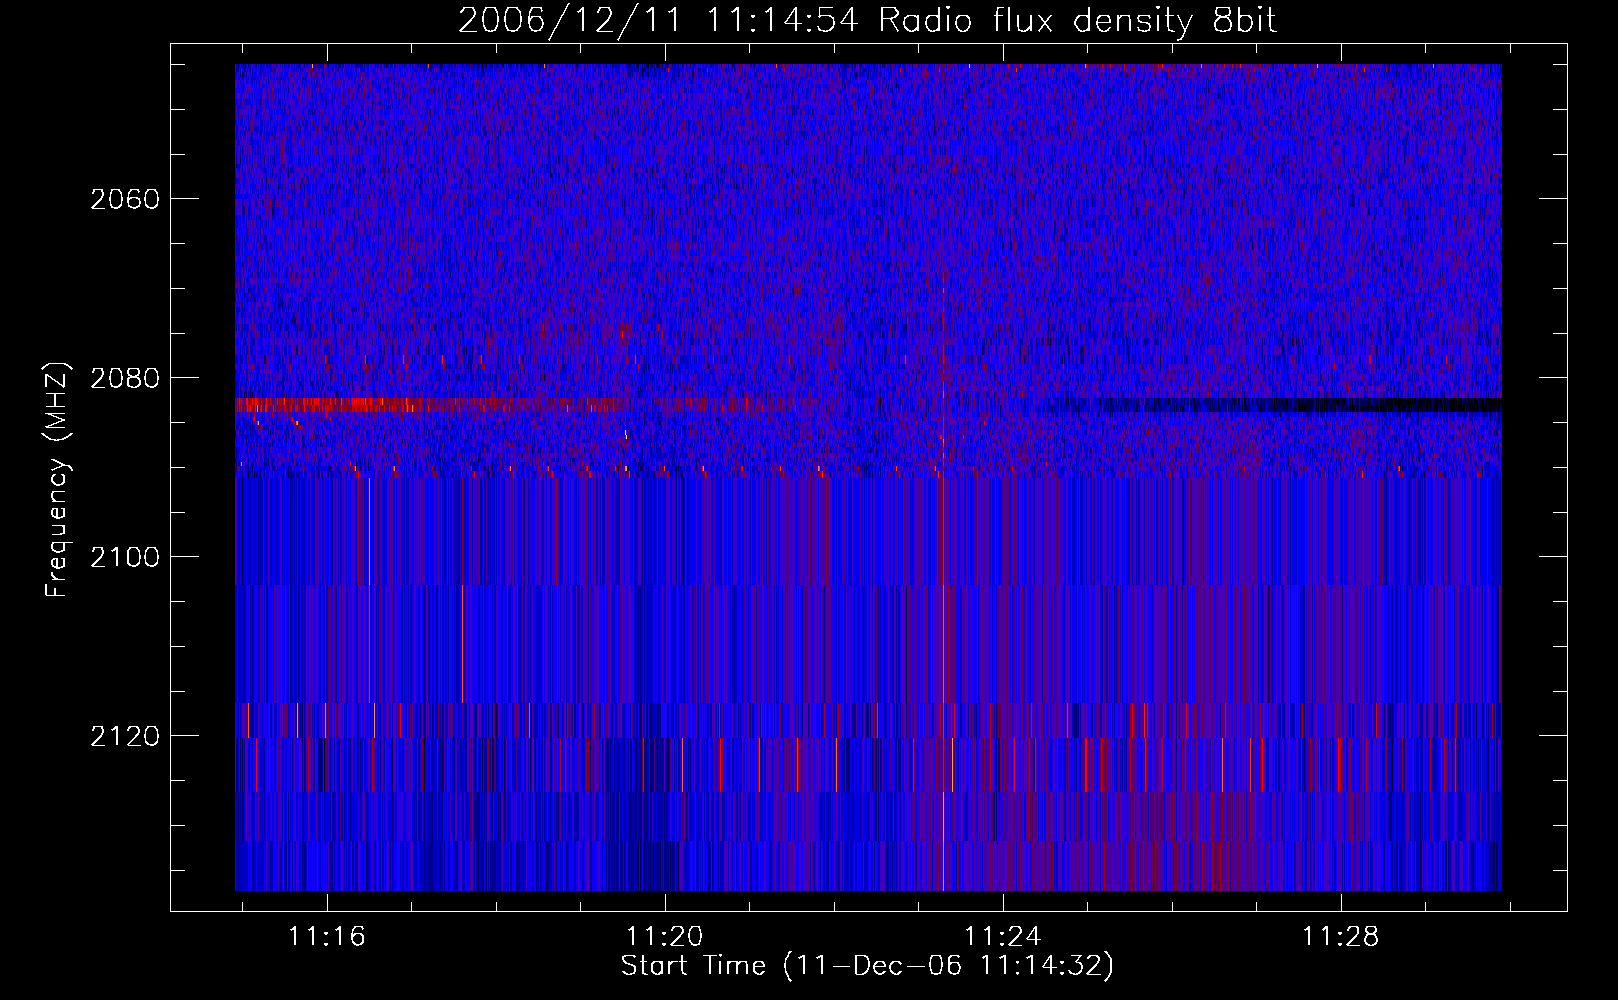
Task: Click the 2120 frequency tick label
Action: [x=124, y=736]
